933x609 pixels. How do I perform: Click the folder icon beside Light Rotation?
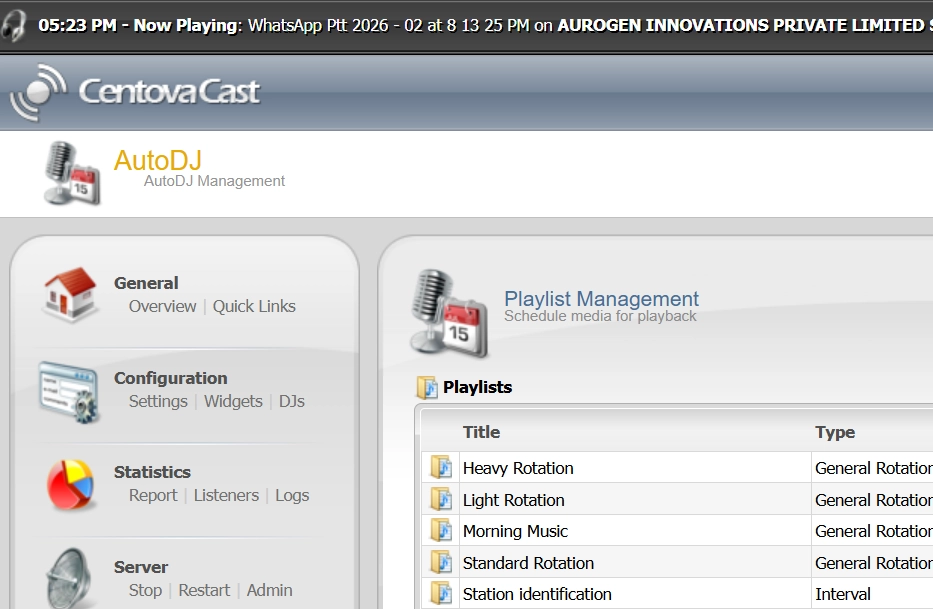point(441,499)
